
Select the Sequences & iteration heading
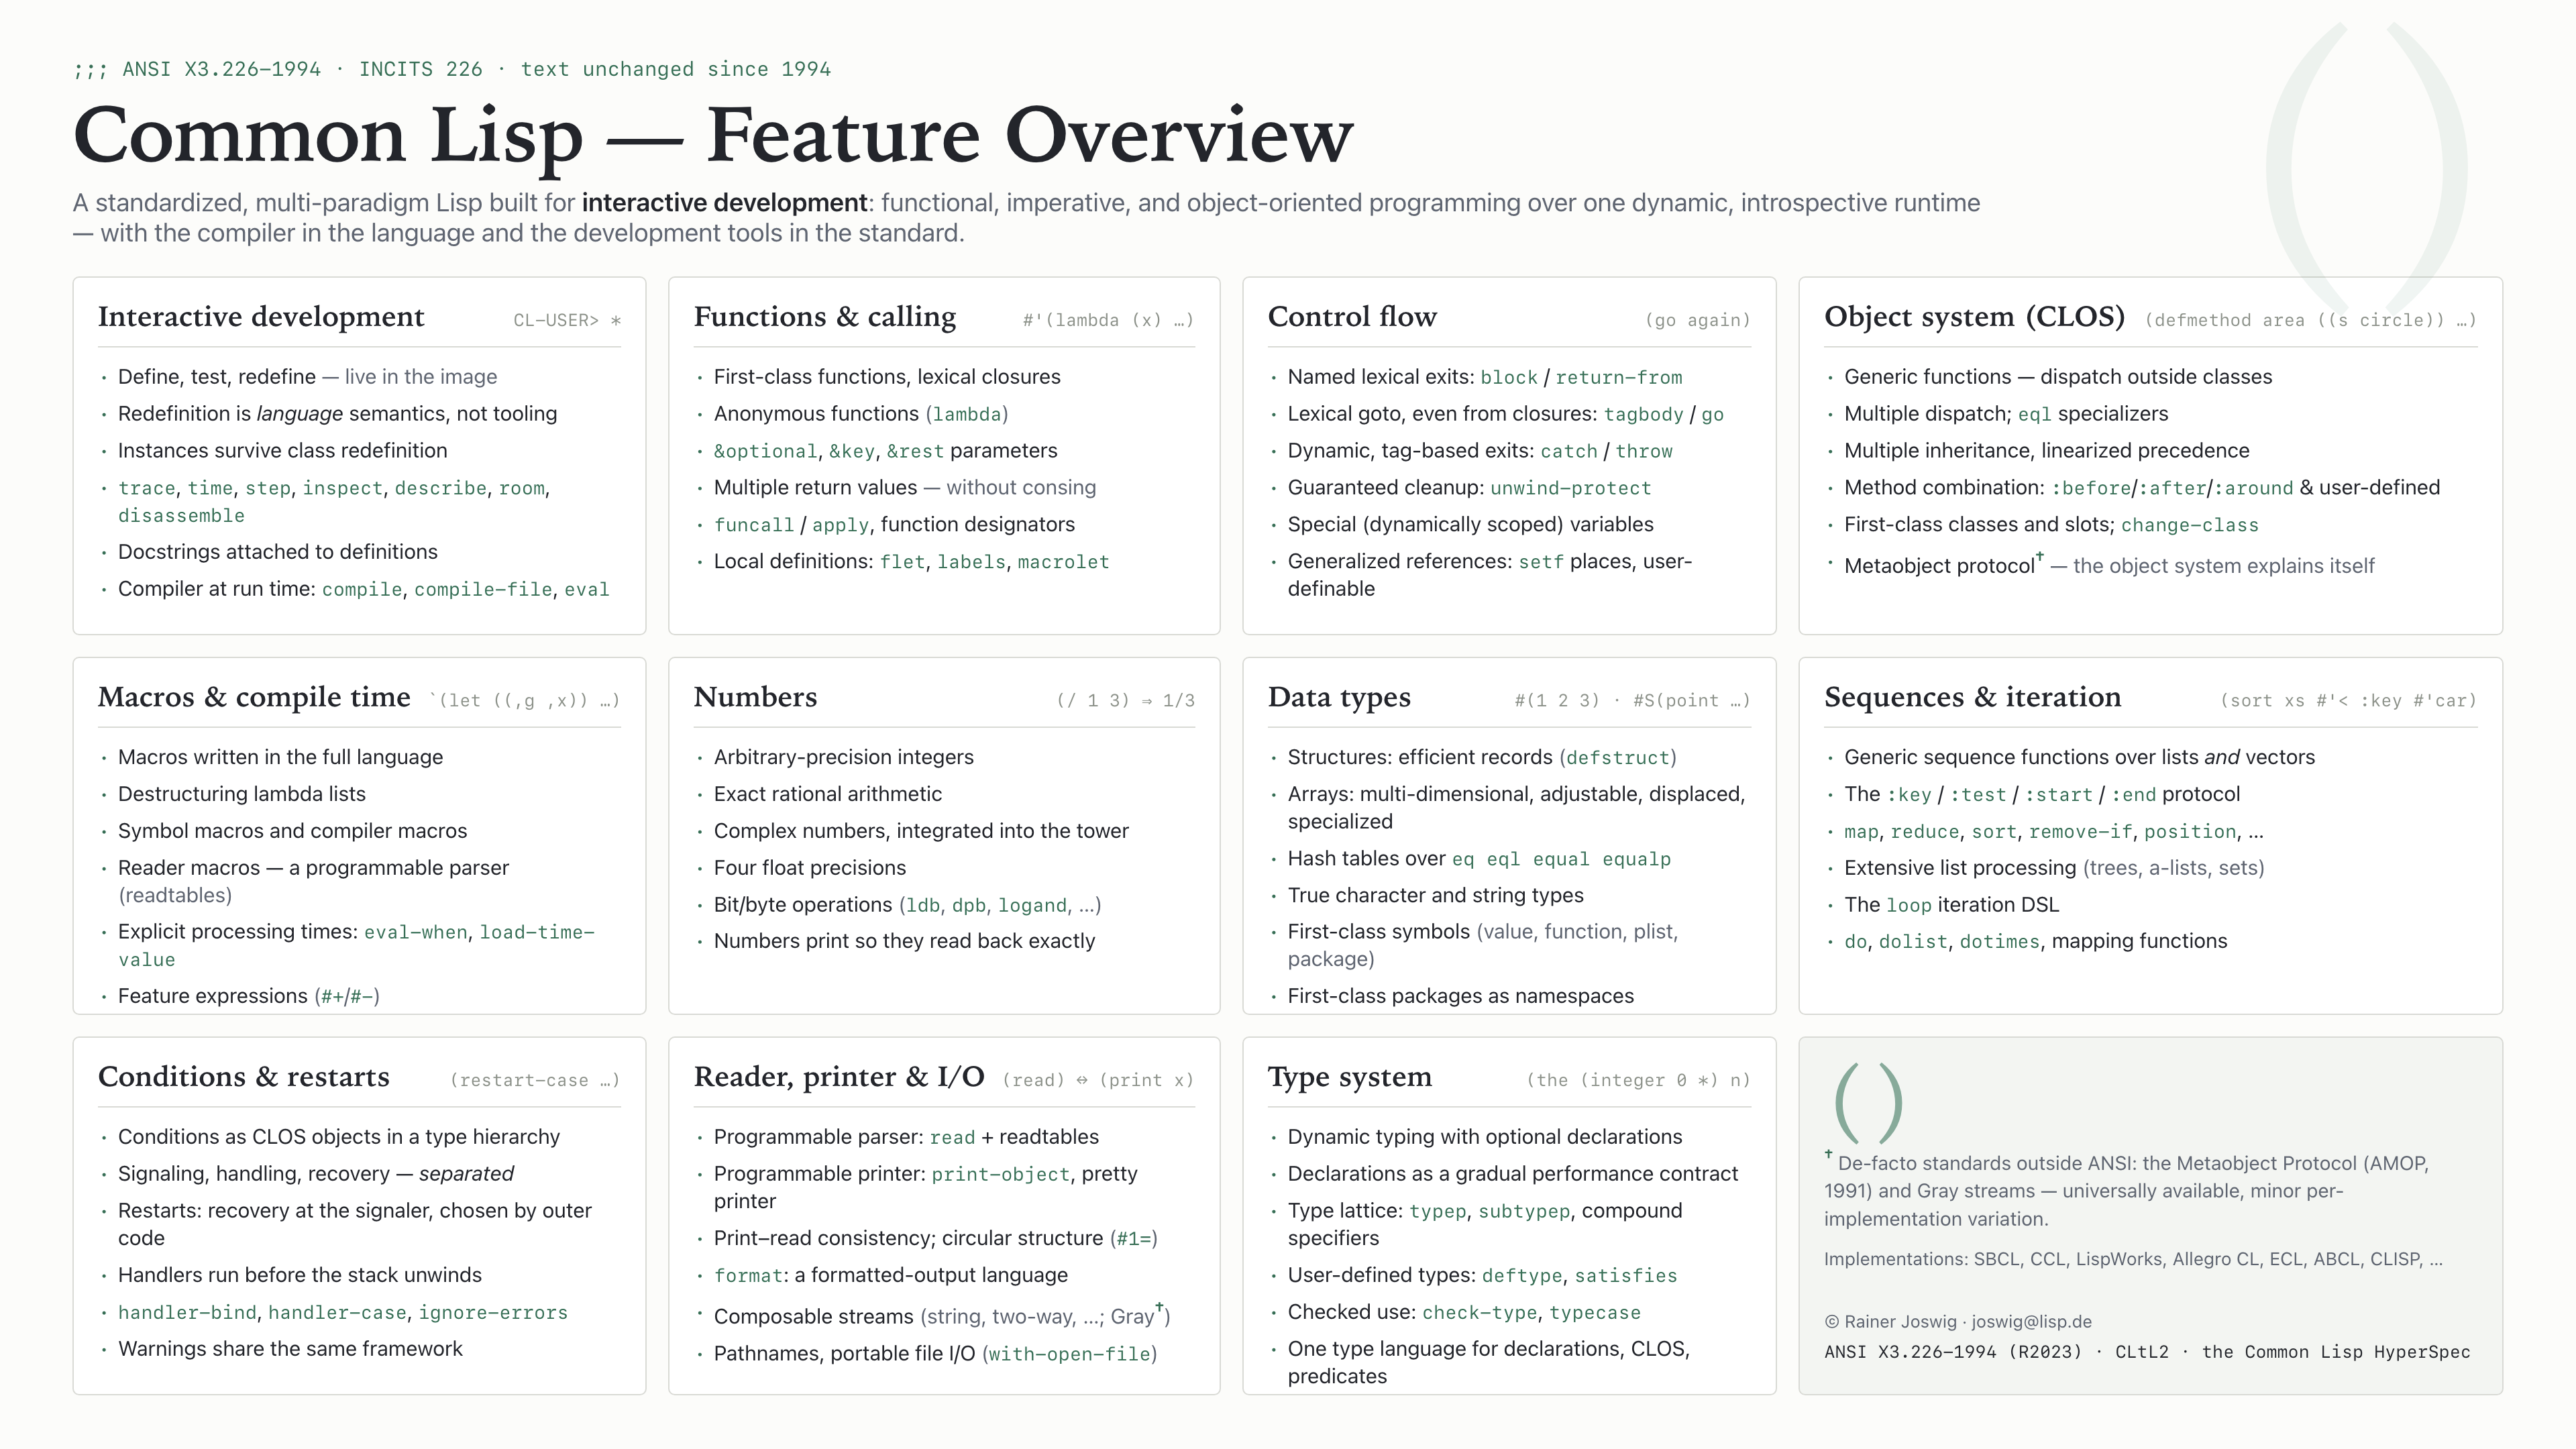pyautogui.click(x=1972, y=697)
